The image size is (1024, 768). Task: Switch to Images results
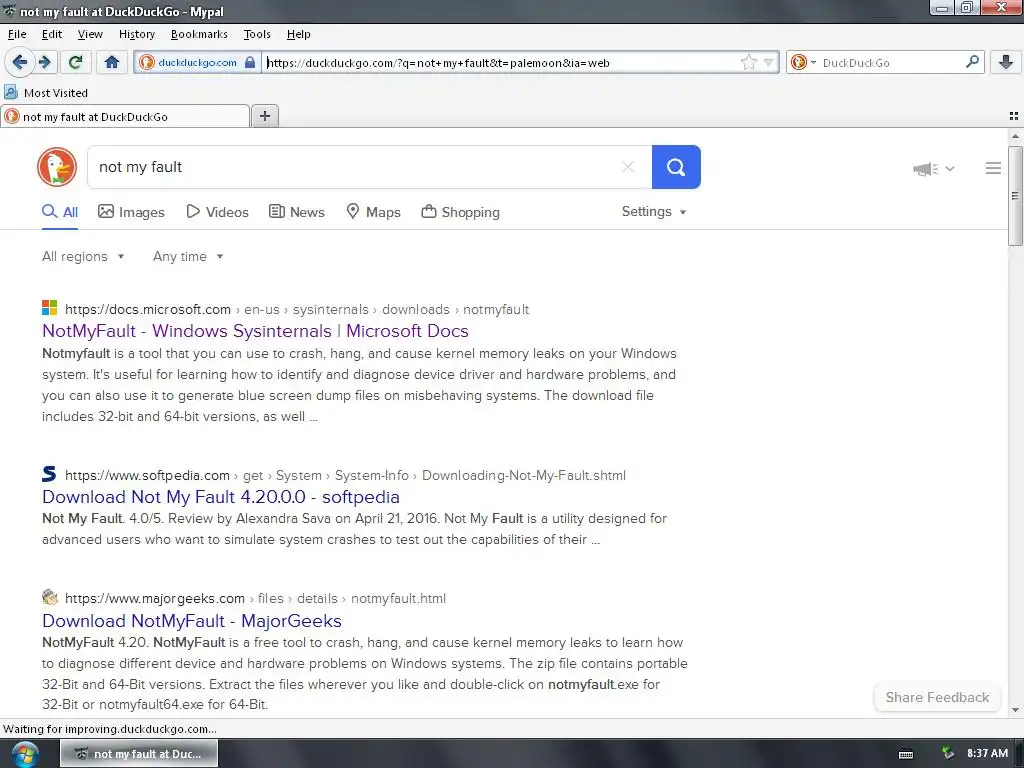131,212
